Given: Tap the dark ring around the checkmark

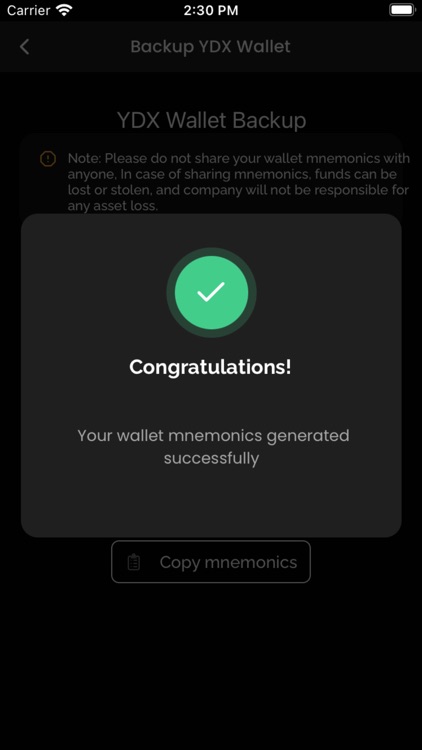Looking at the screenshot, I should [x=211, y=252].
